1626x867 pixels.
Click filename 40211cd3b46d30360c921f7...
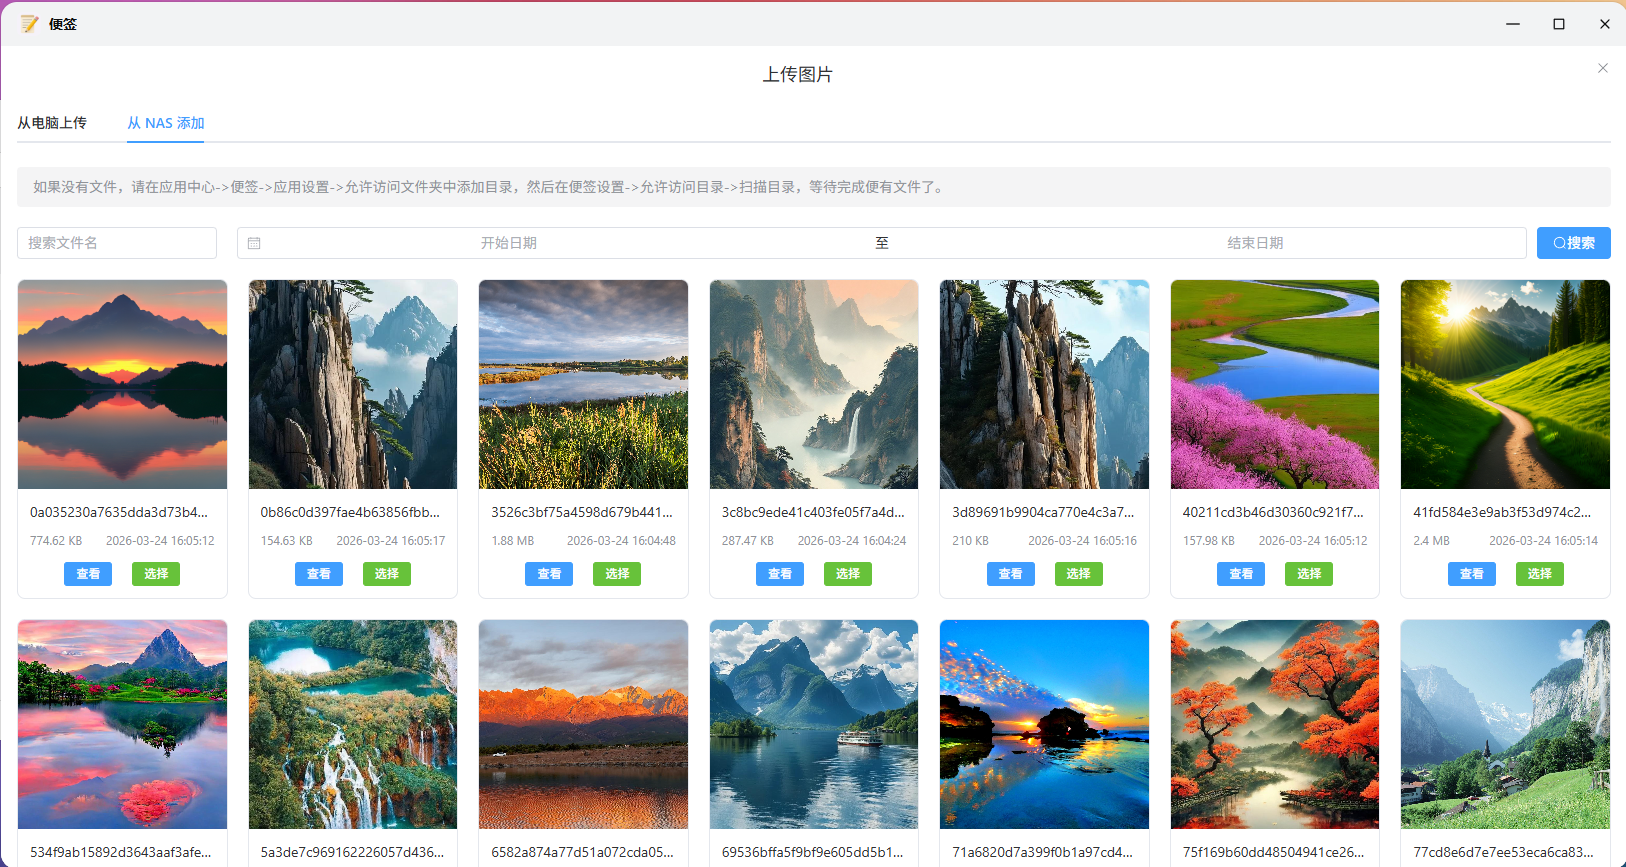click(x=1273, y=512)
